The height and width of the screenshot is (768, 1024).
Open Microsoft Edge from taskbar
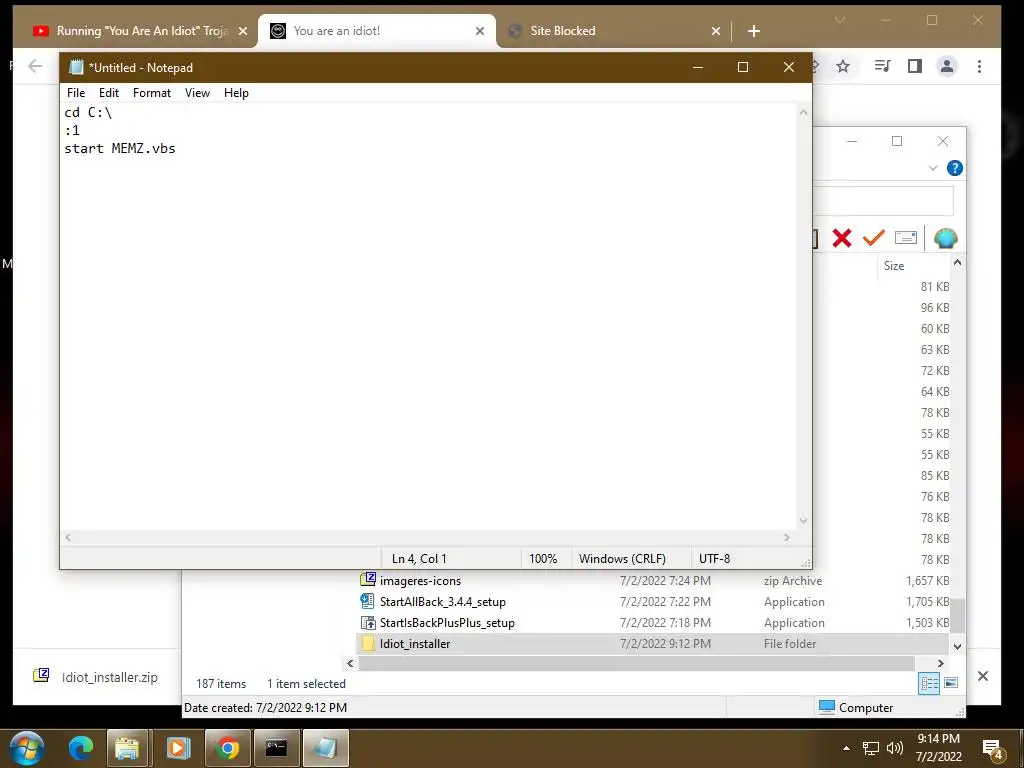click(81, 748)
